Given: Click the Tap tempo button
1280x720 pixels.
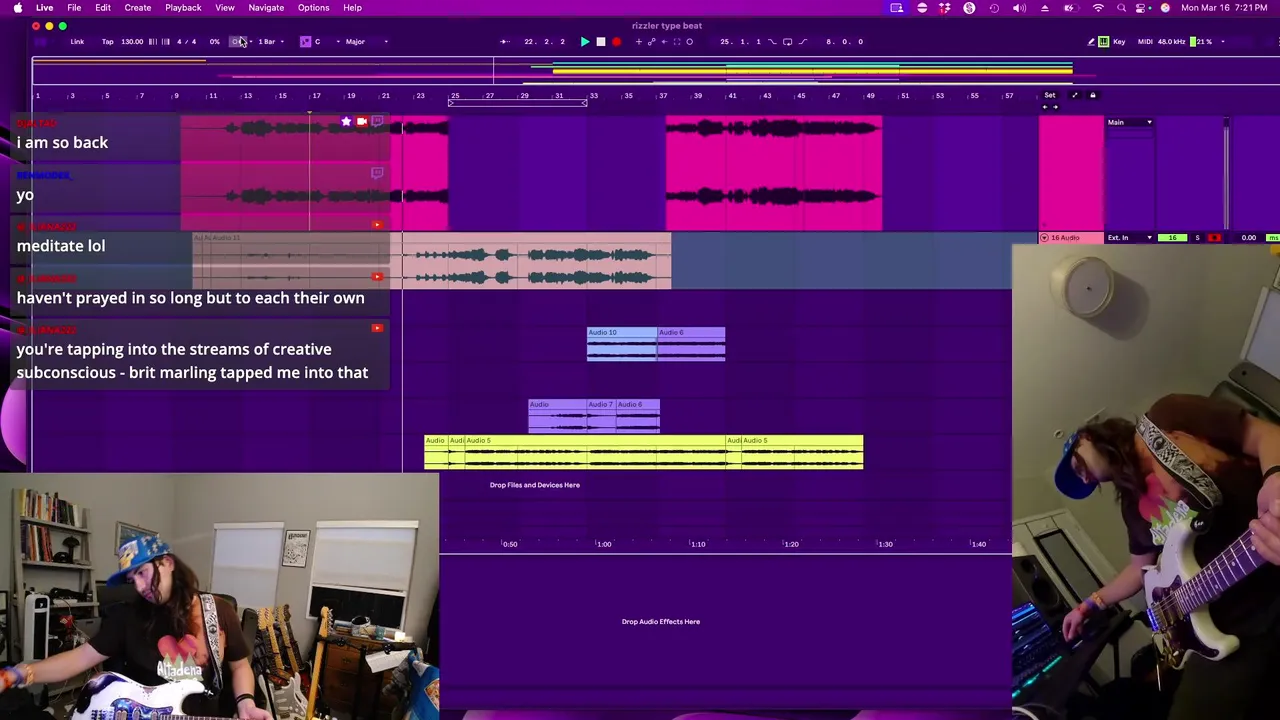Looking at the screenshot, I should (x=108, y=42).
